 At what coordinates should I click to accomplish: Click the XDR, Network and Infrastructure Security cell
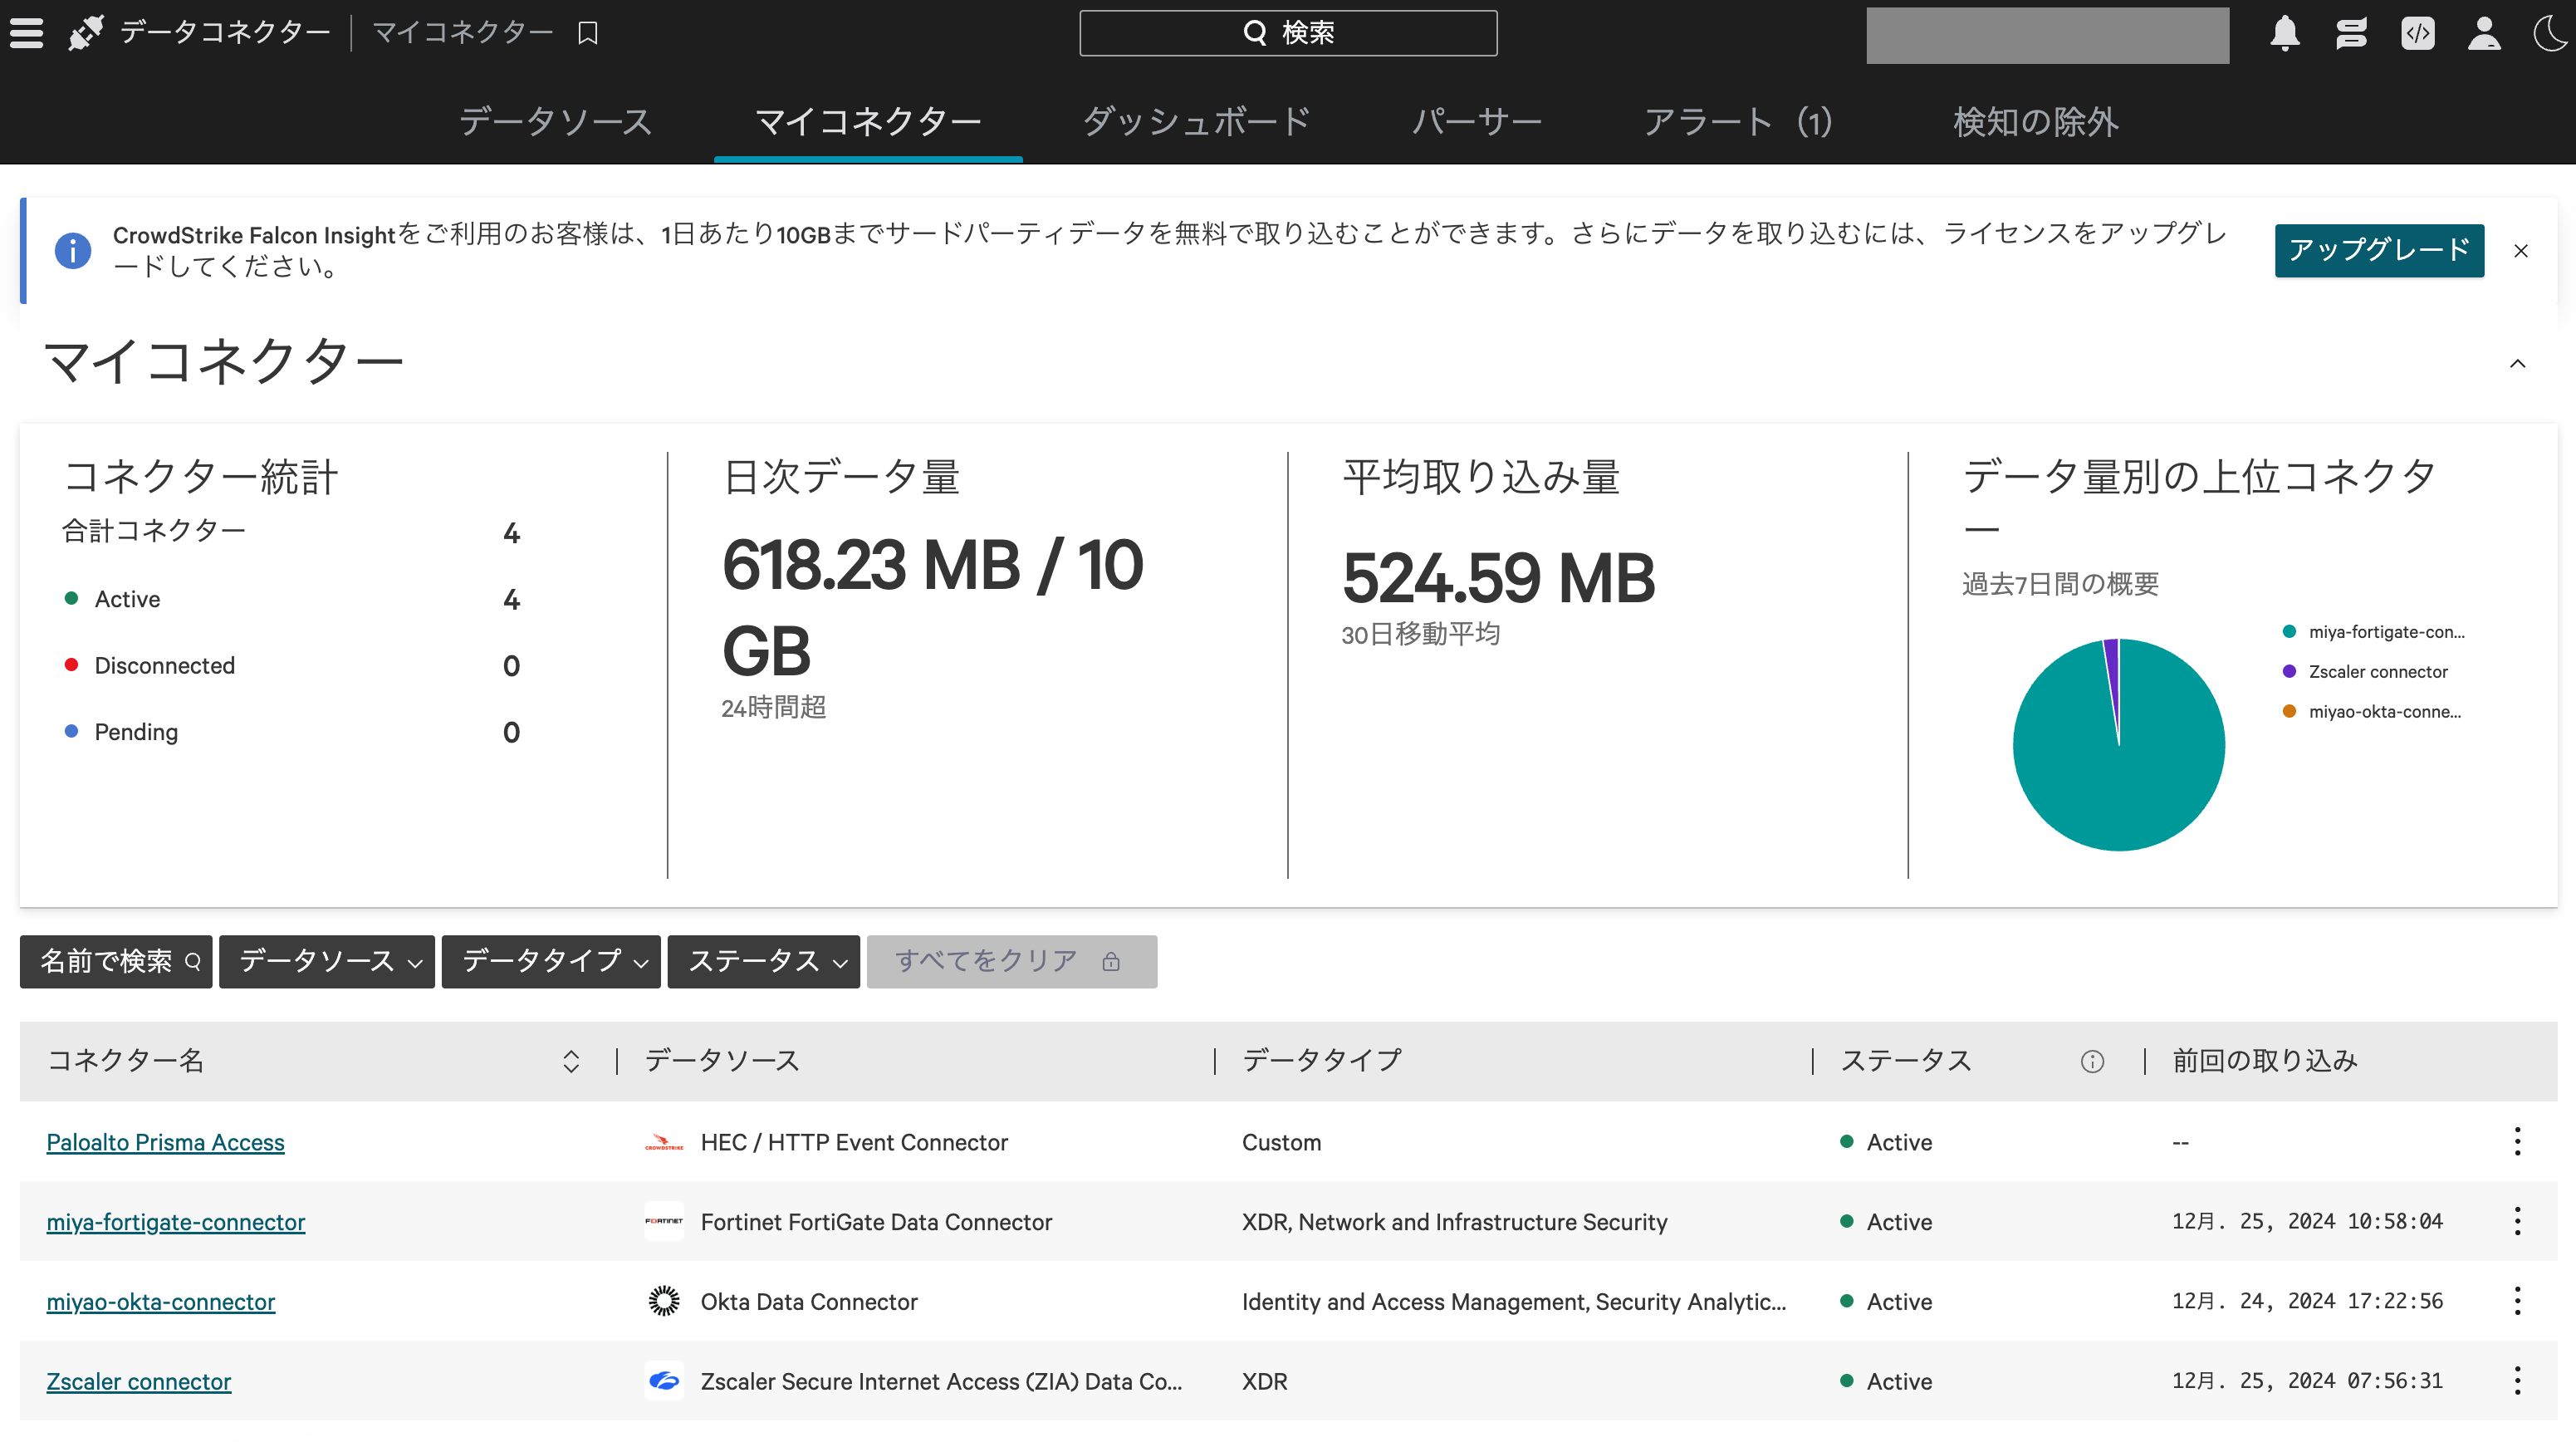coord(1454,1222)
